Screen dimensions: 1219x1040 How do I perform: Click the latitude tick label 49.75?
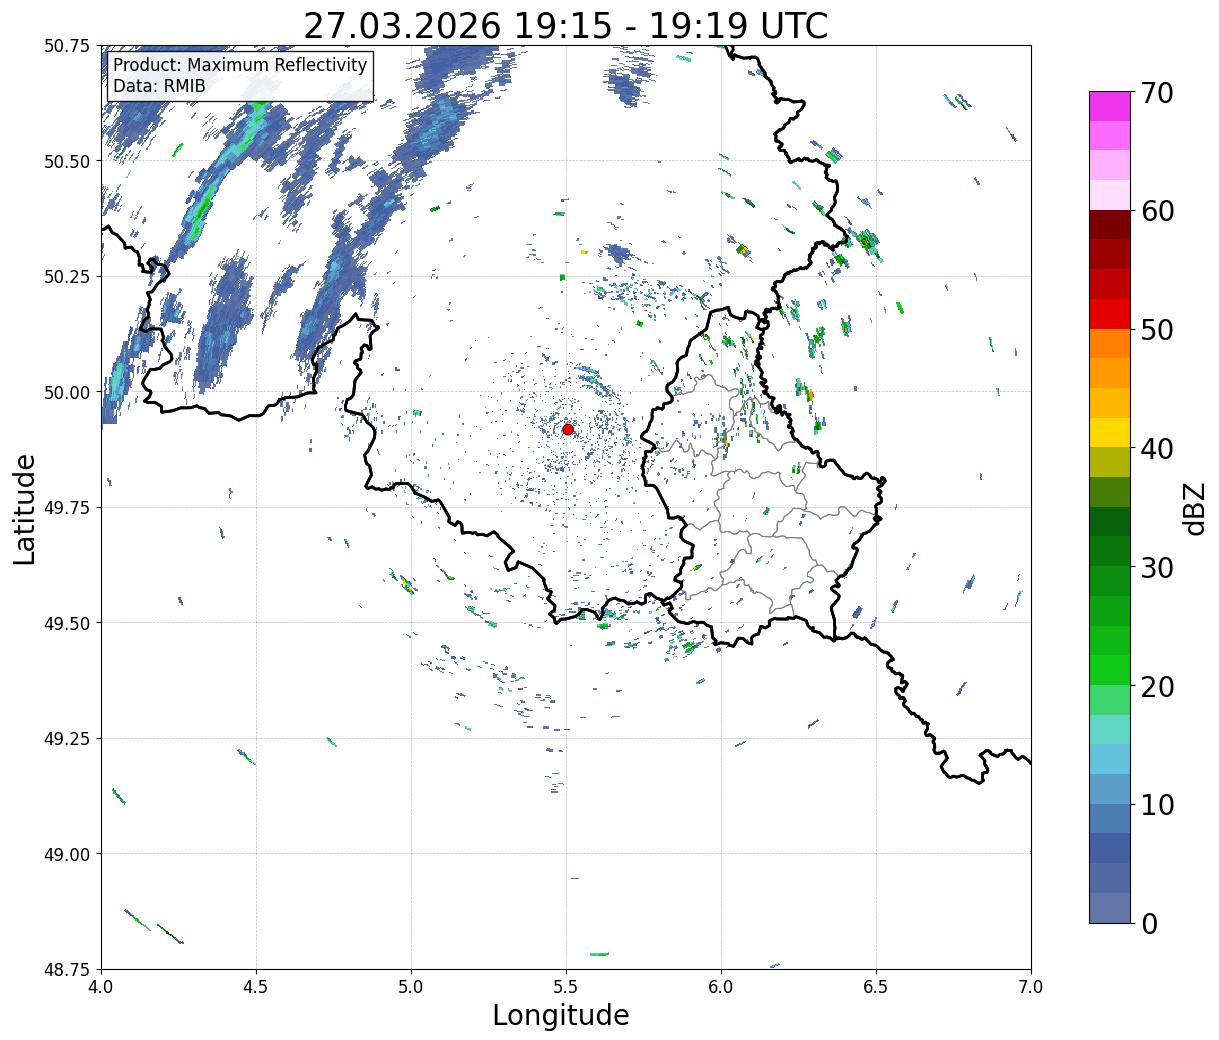tap(67, 508)
